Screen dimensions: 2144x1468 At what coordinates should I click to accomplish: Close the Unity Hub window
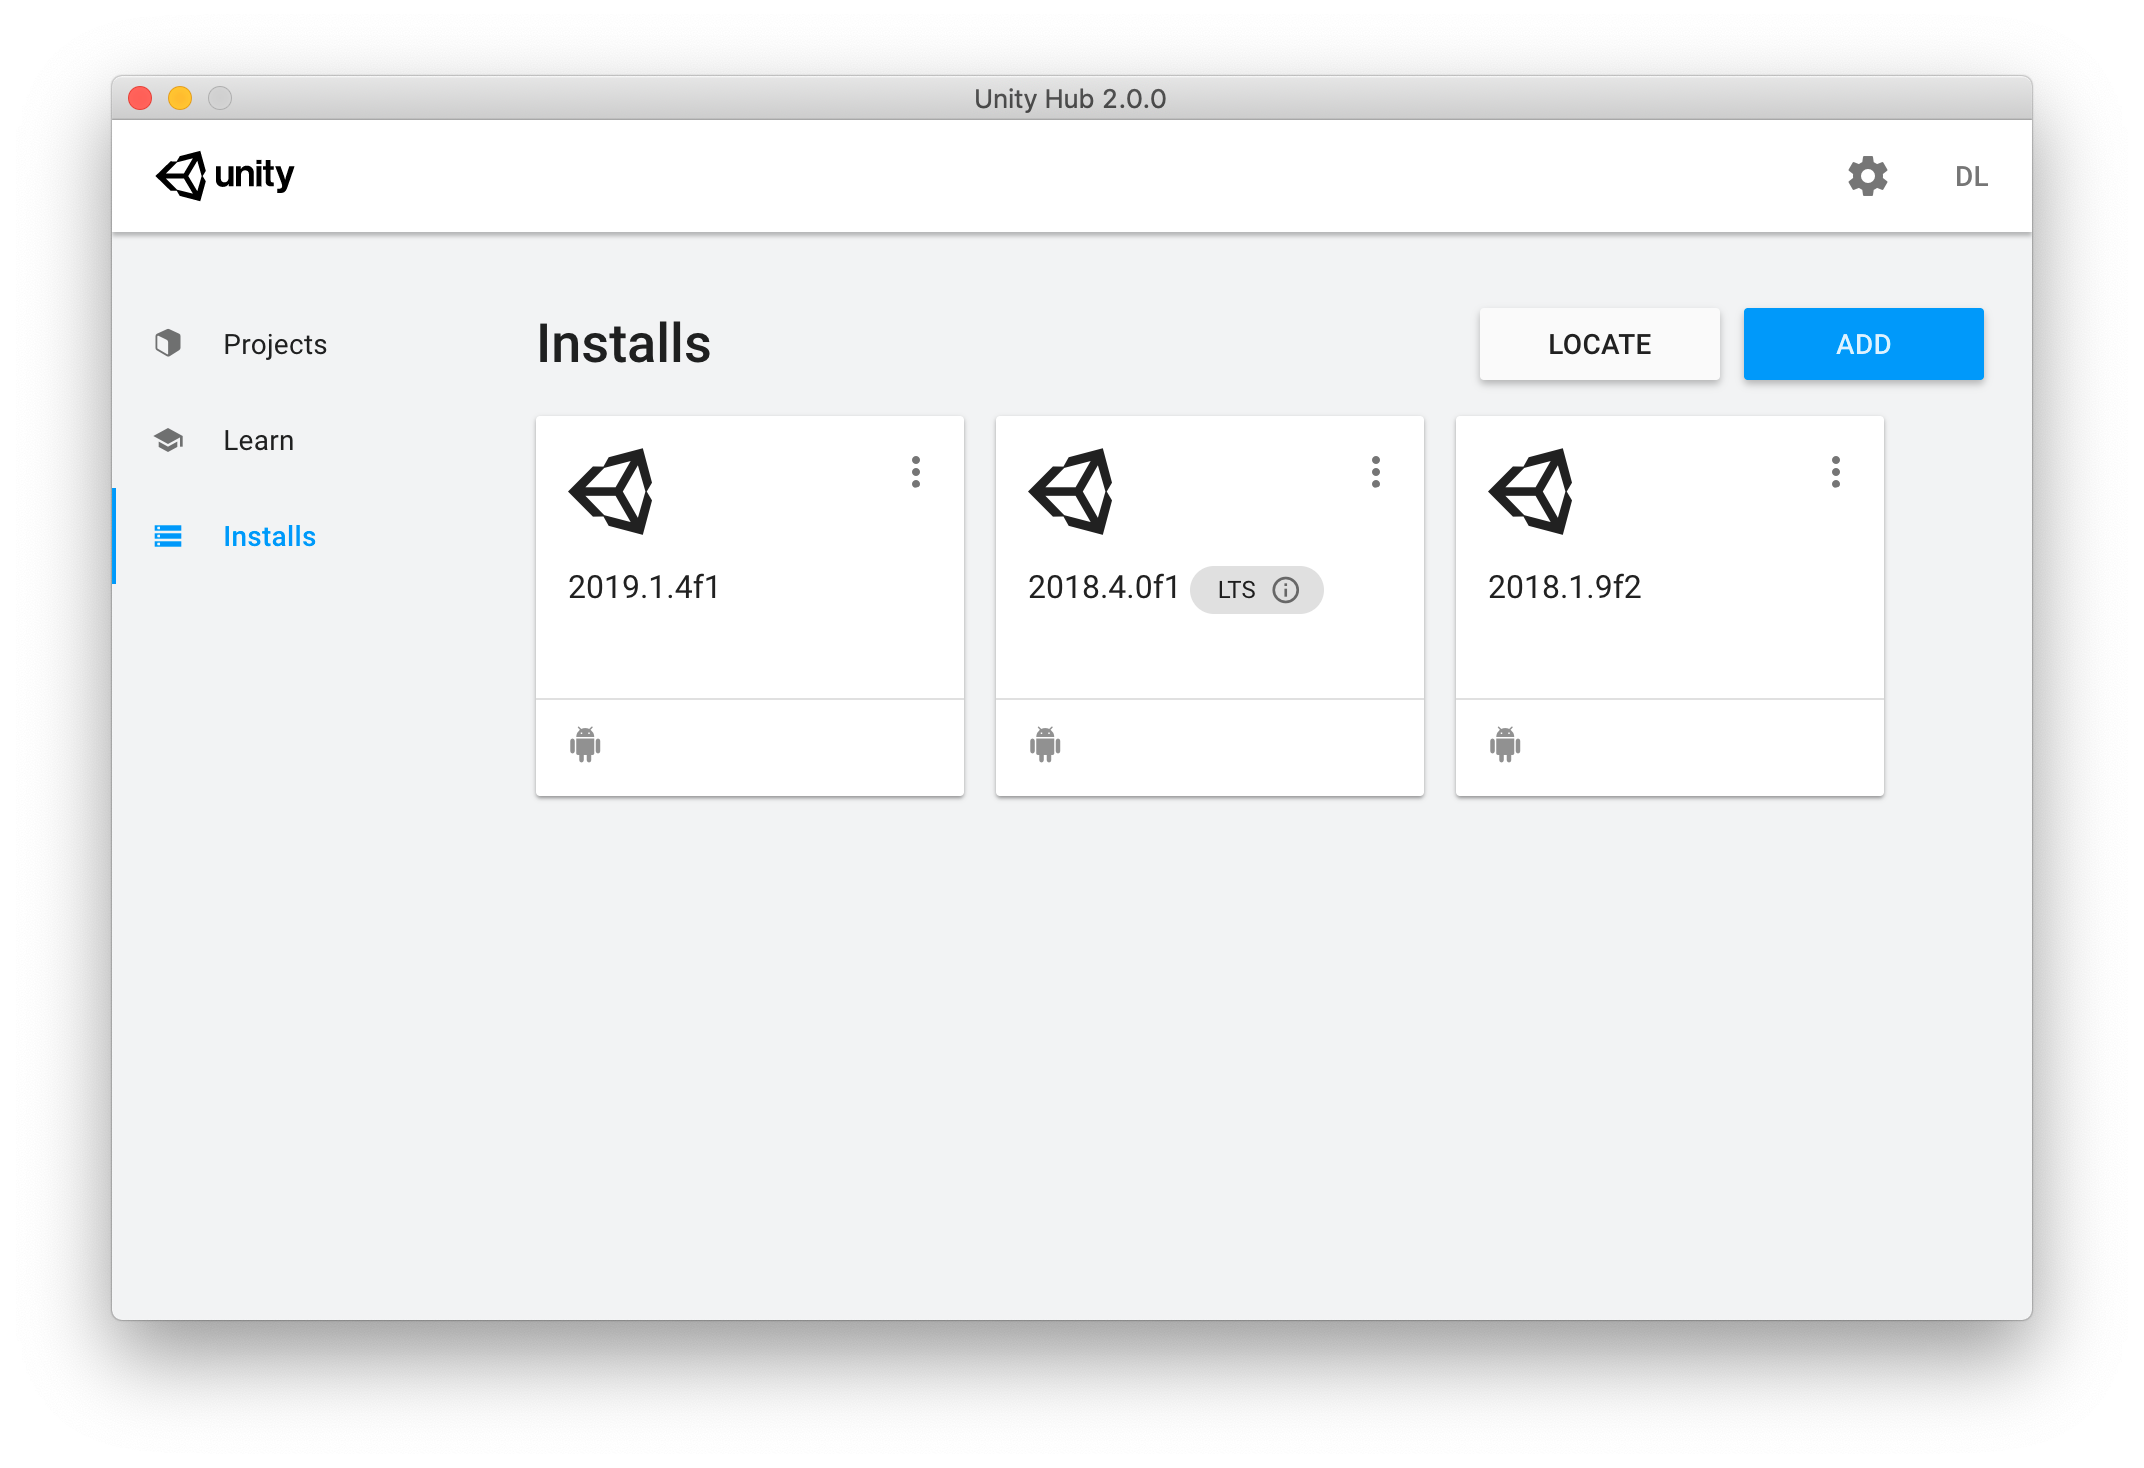tap(140, 98)
